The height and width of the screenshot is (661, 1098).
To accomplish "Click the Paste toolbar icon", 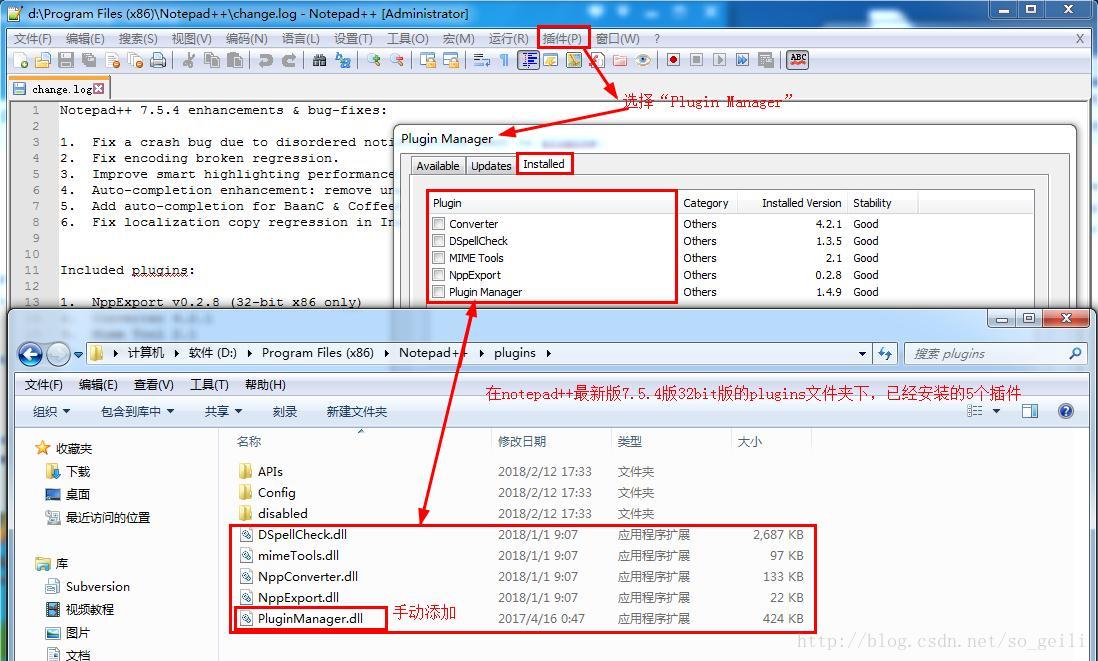I will [235, 60].
